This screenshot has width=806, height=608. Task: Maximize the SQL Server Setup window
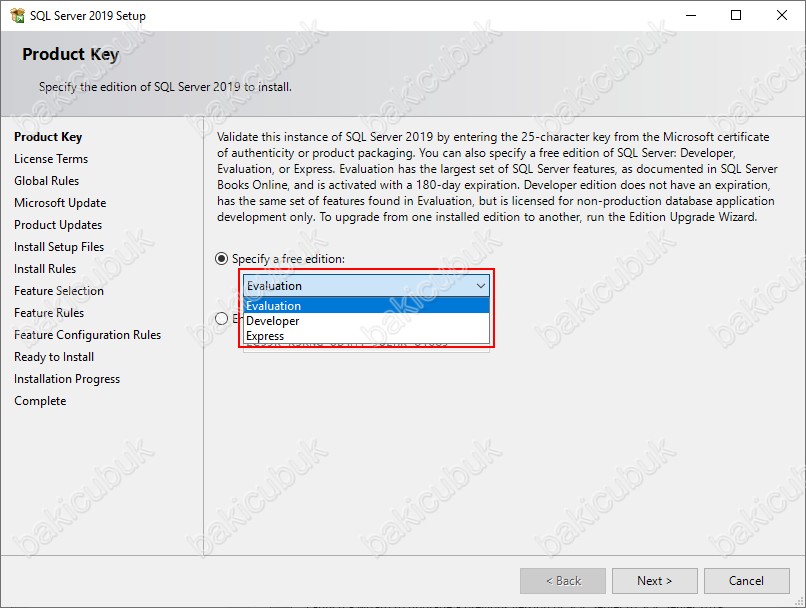[x=736, y=16]
